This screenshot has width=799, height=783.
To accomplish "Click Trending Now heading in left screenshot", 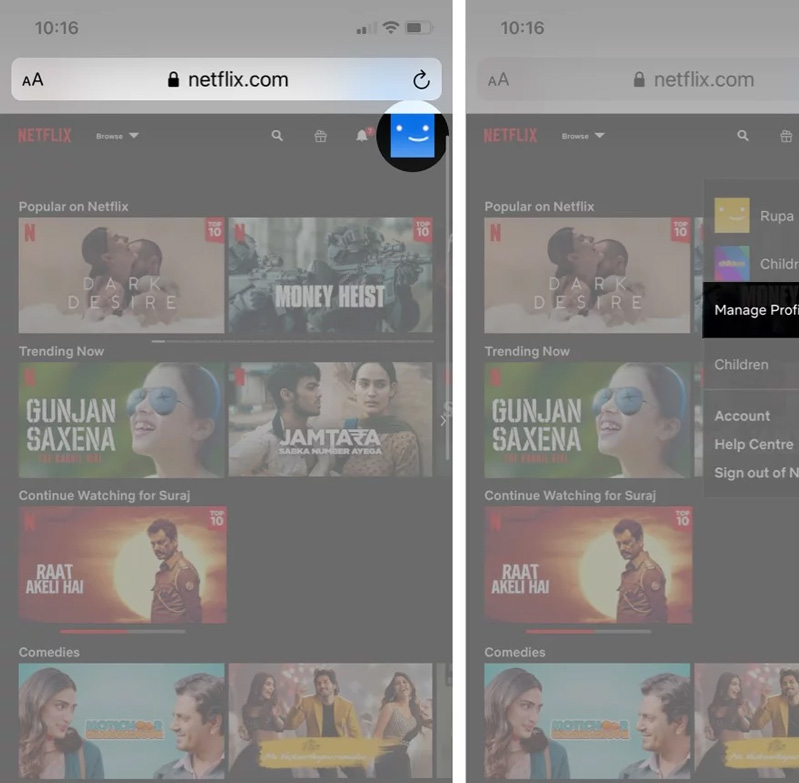I will pyautogui.click(x=61, y=351).
